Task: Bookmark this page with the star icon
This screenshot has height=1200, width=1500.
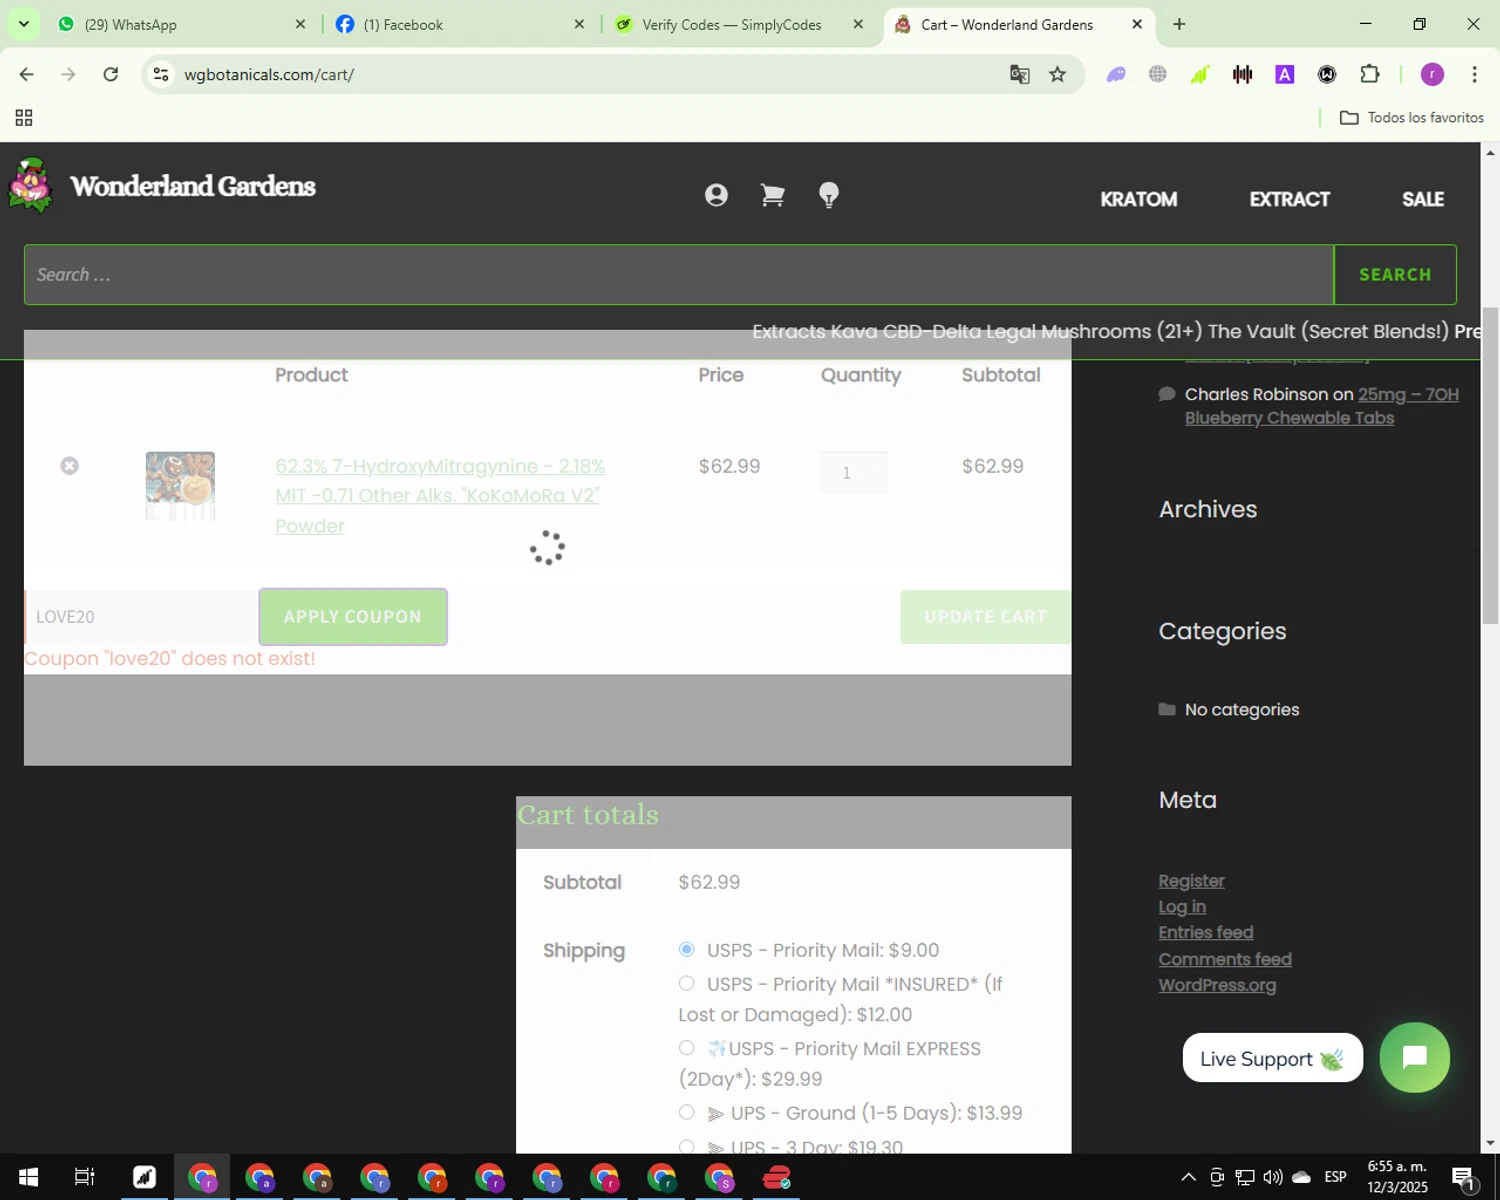Action: pyautogui.click(x=1057, y=74)
